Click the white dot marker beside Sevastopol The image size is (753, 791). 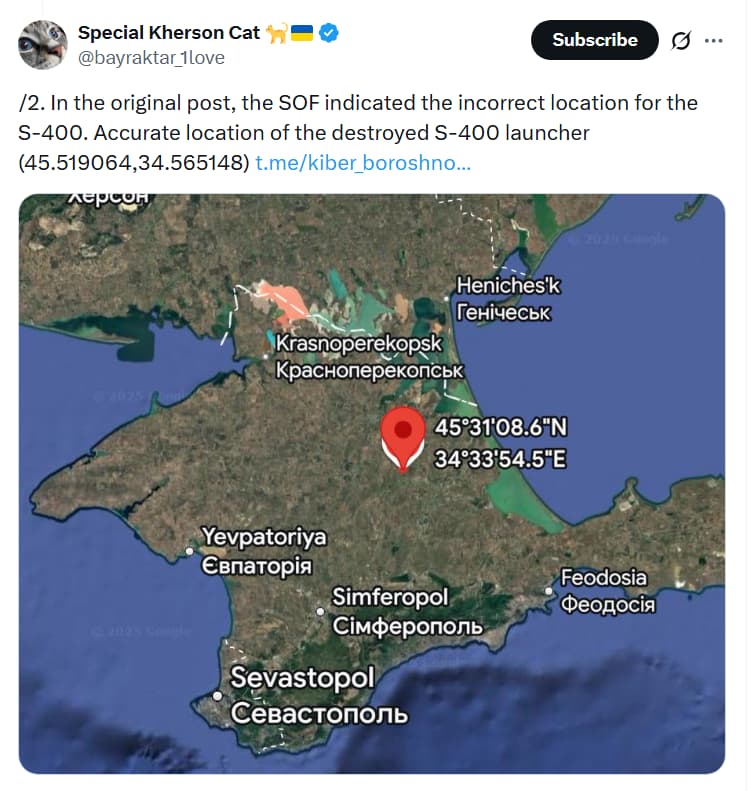(218, 695)
